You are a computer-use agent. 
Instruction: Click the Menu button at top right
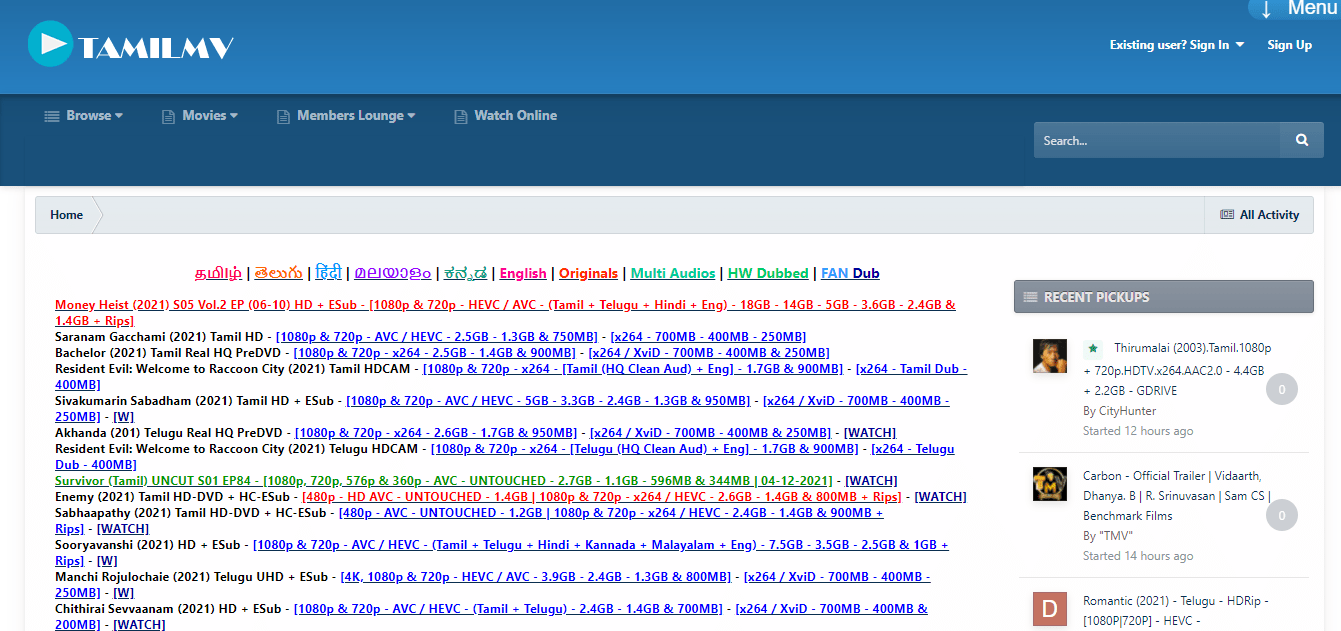click(x=1296, y=9)
